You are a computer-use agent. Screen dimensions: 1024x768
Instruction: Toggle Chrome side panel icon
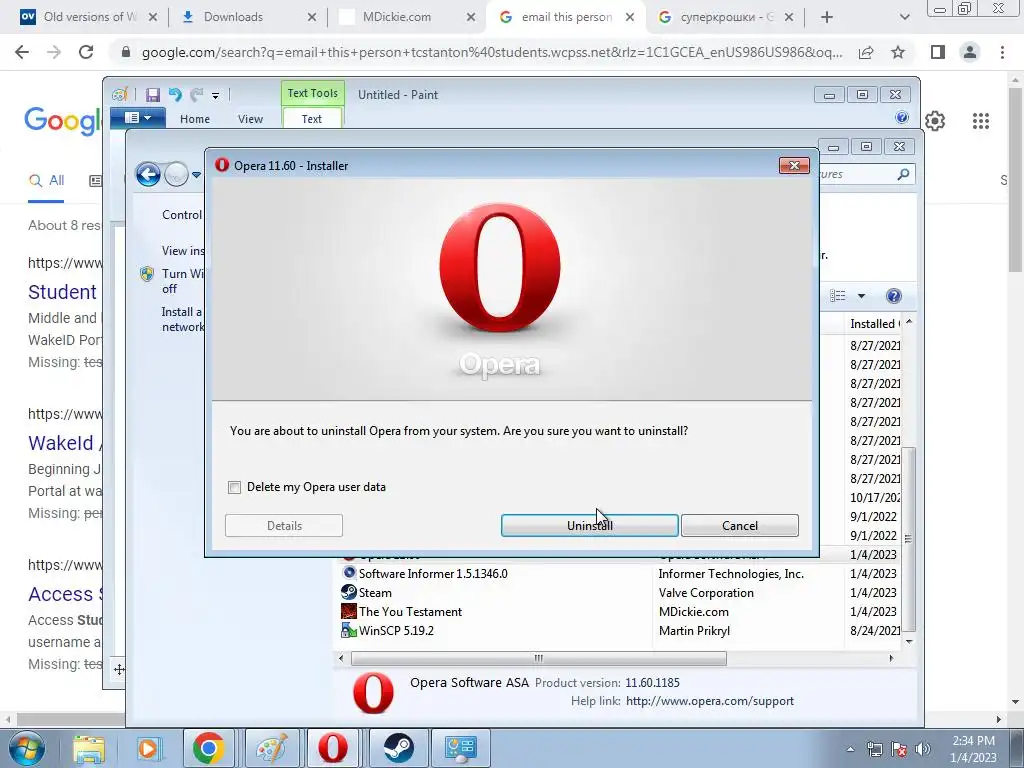tap(938, 52)
